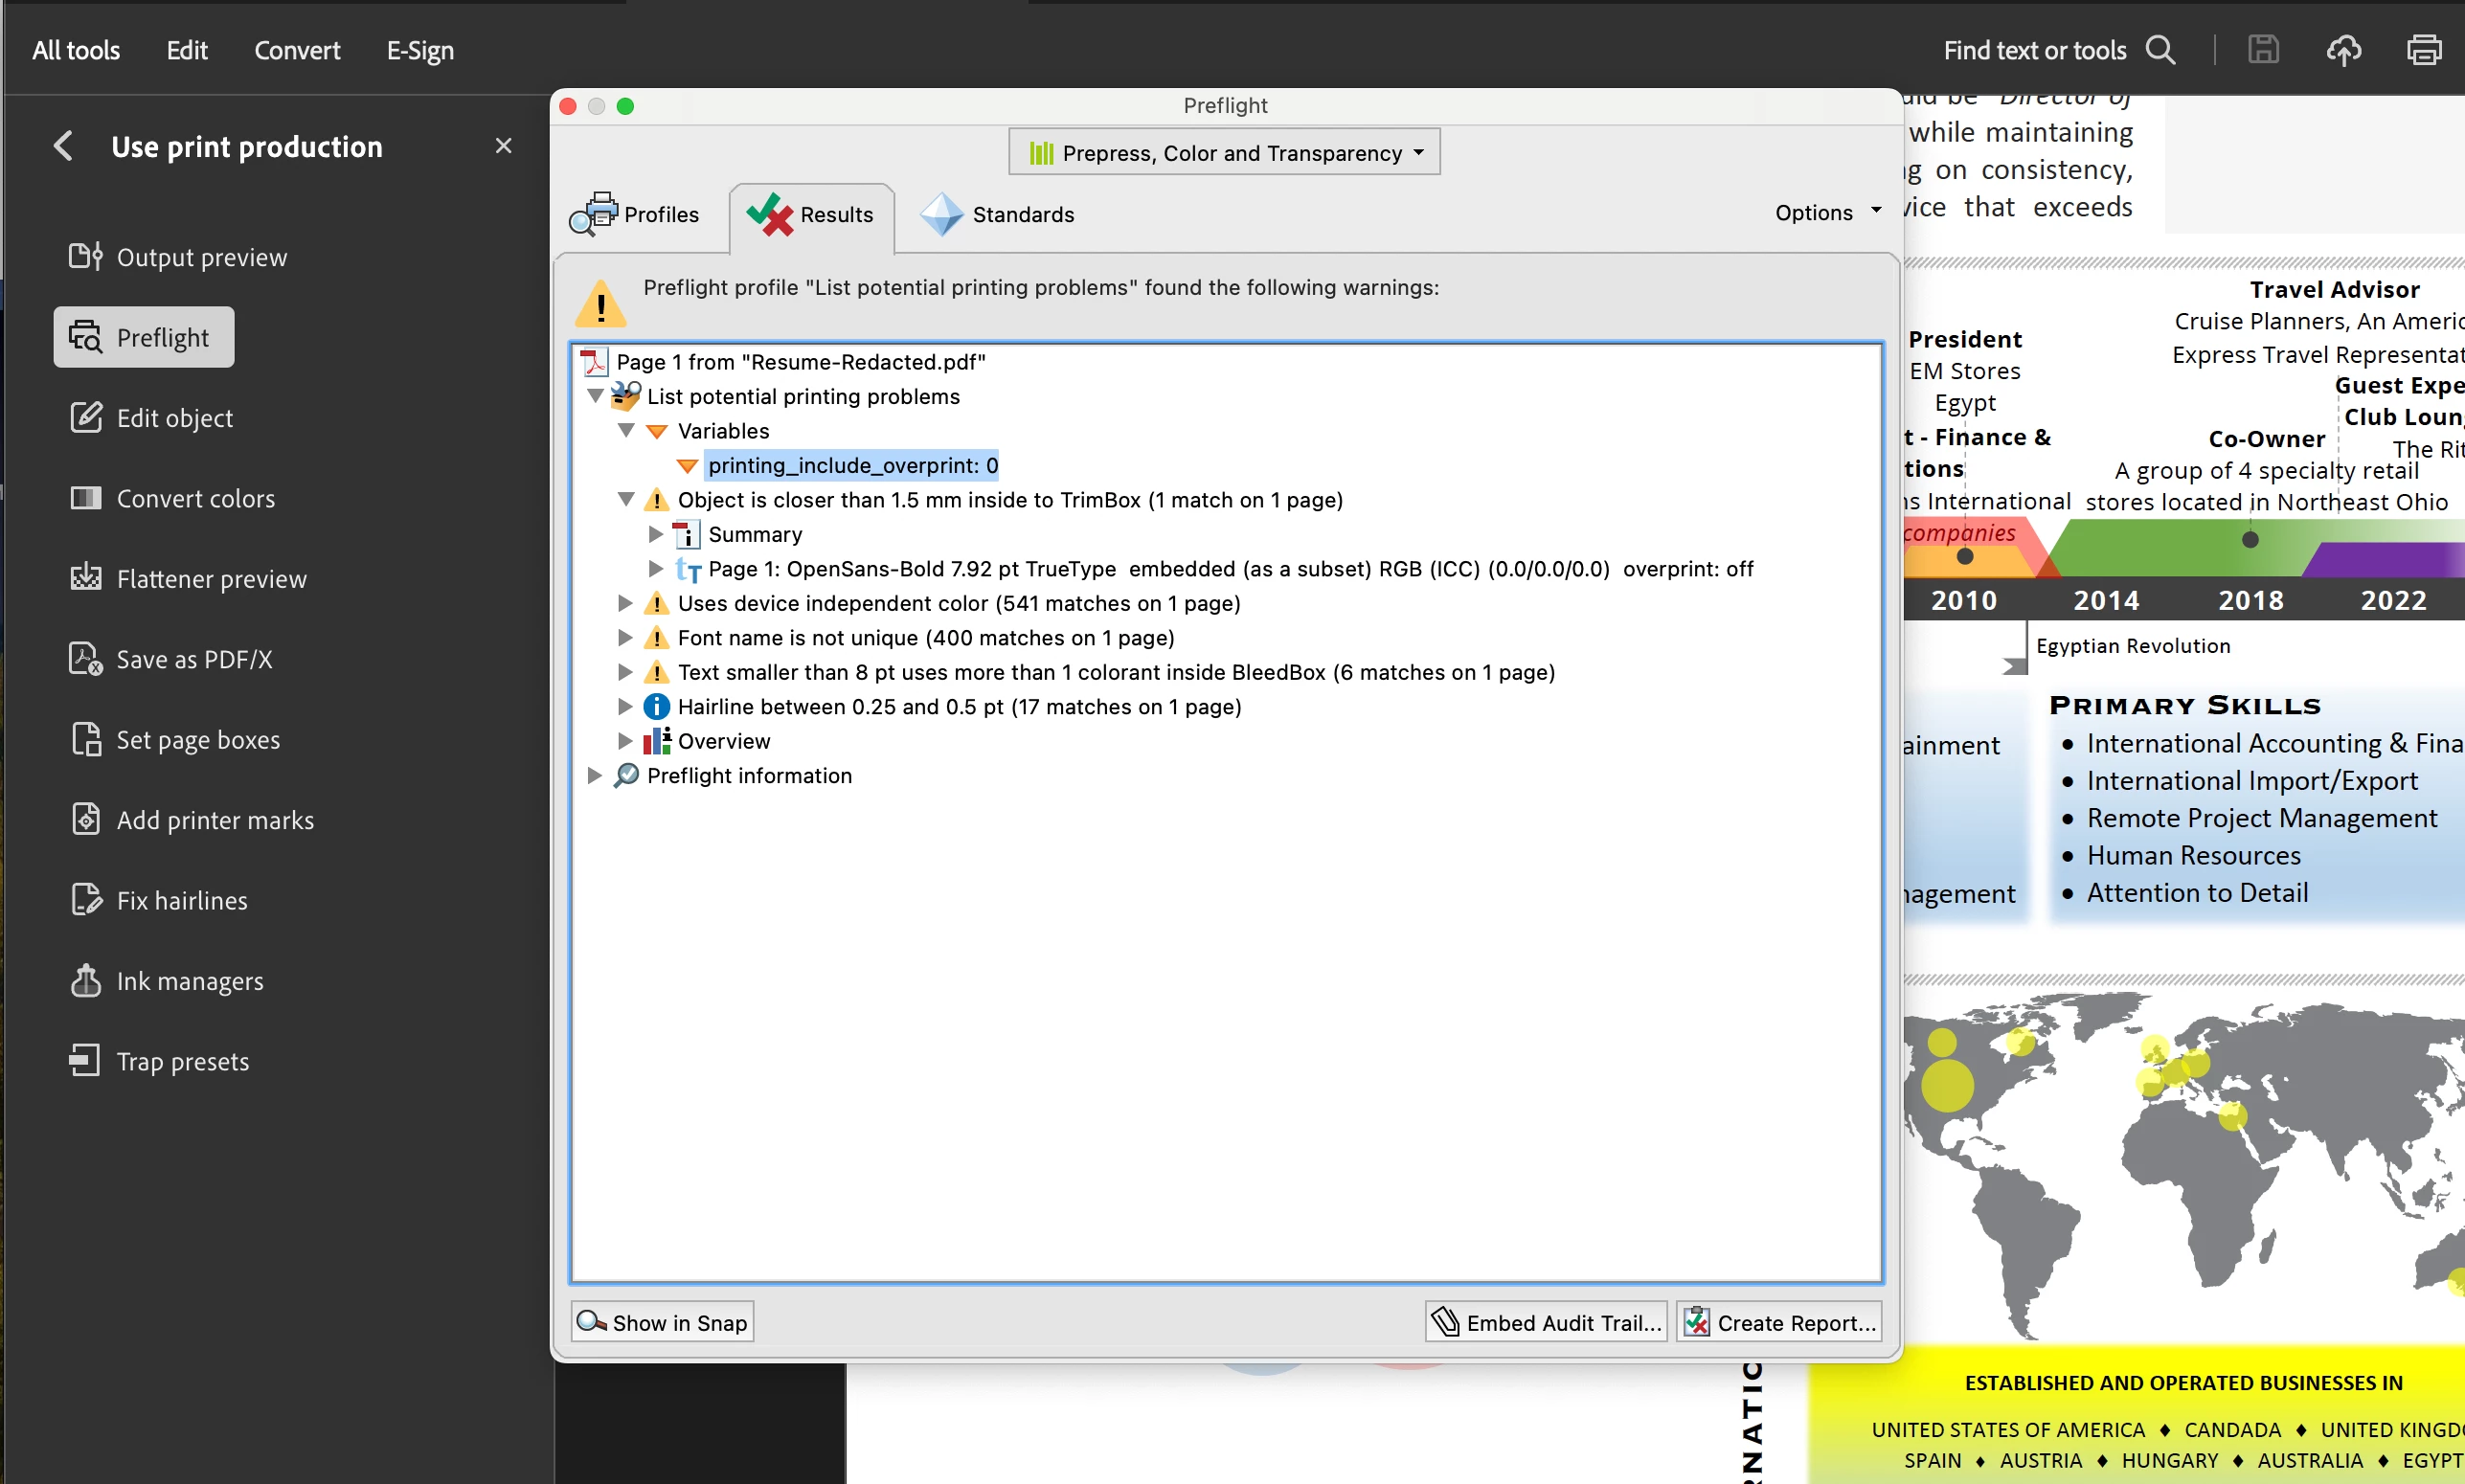Expand the Preflight information node
This screenshot has width=2465, height=1484.
point(594,775)
